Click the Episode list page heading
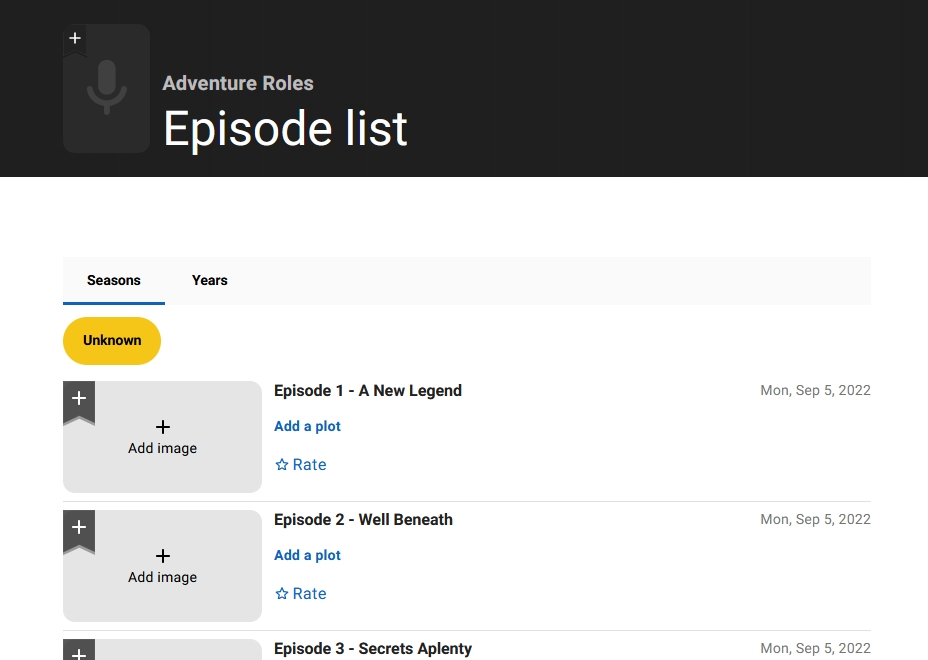928x660 pixels. point(285,129)
